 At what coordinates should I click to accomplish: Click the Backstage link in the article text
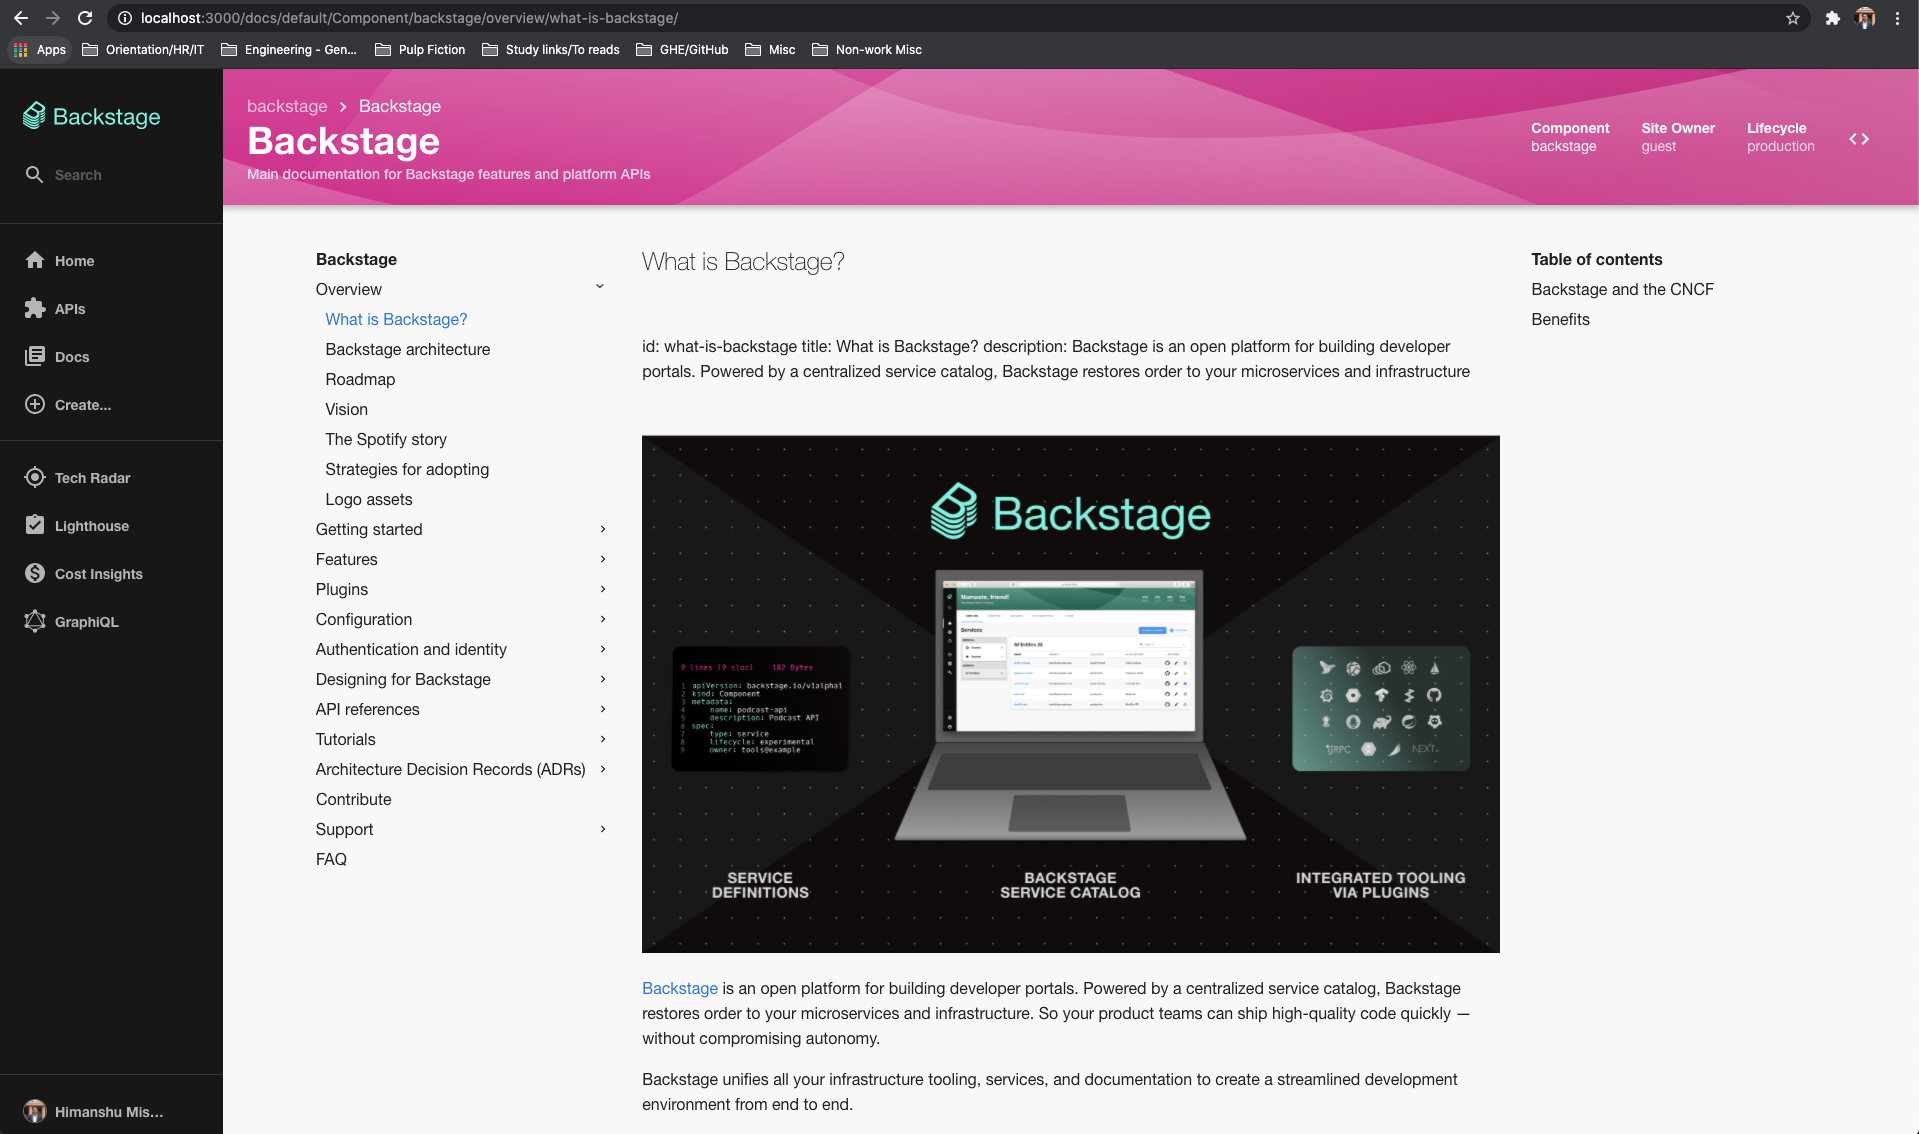(679, 988)
